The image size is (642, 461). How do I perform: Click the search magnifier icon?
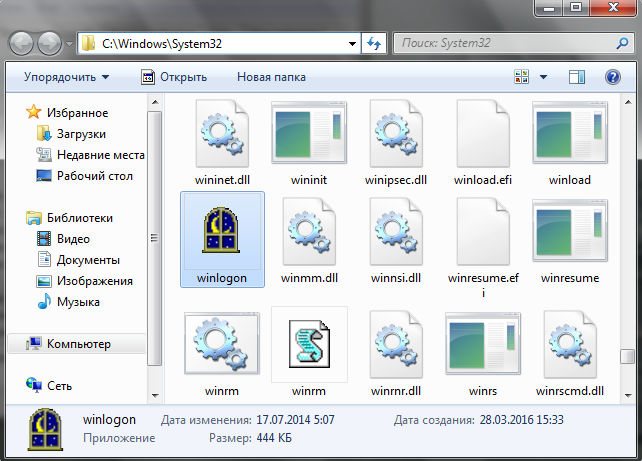click(x=622, y=43)
